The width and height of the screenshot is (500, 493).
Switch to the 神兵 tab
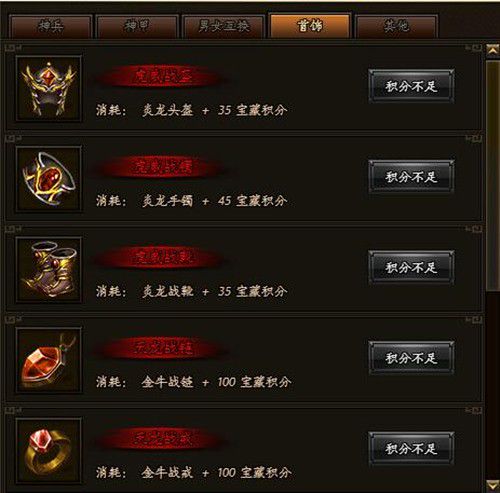(x=50, y=26)
